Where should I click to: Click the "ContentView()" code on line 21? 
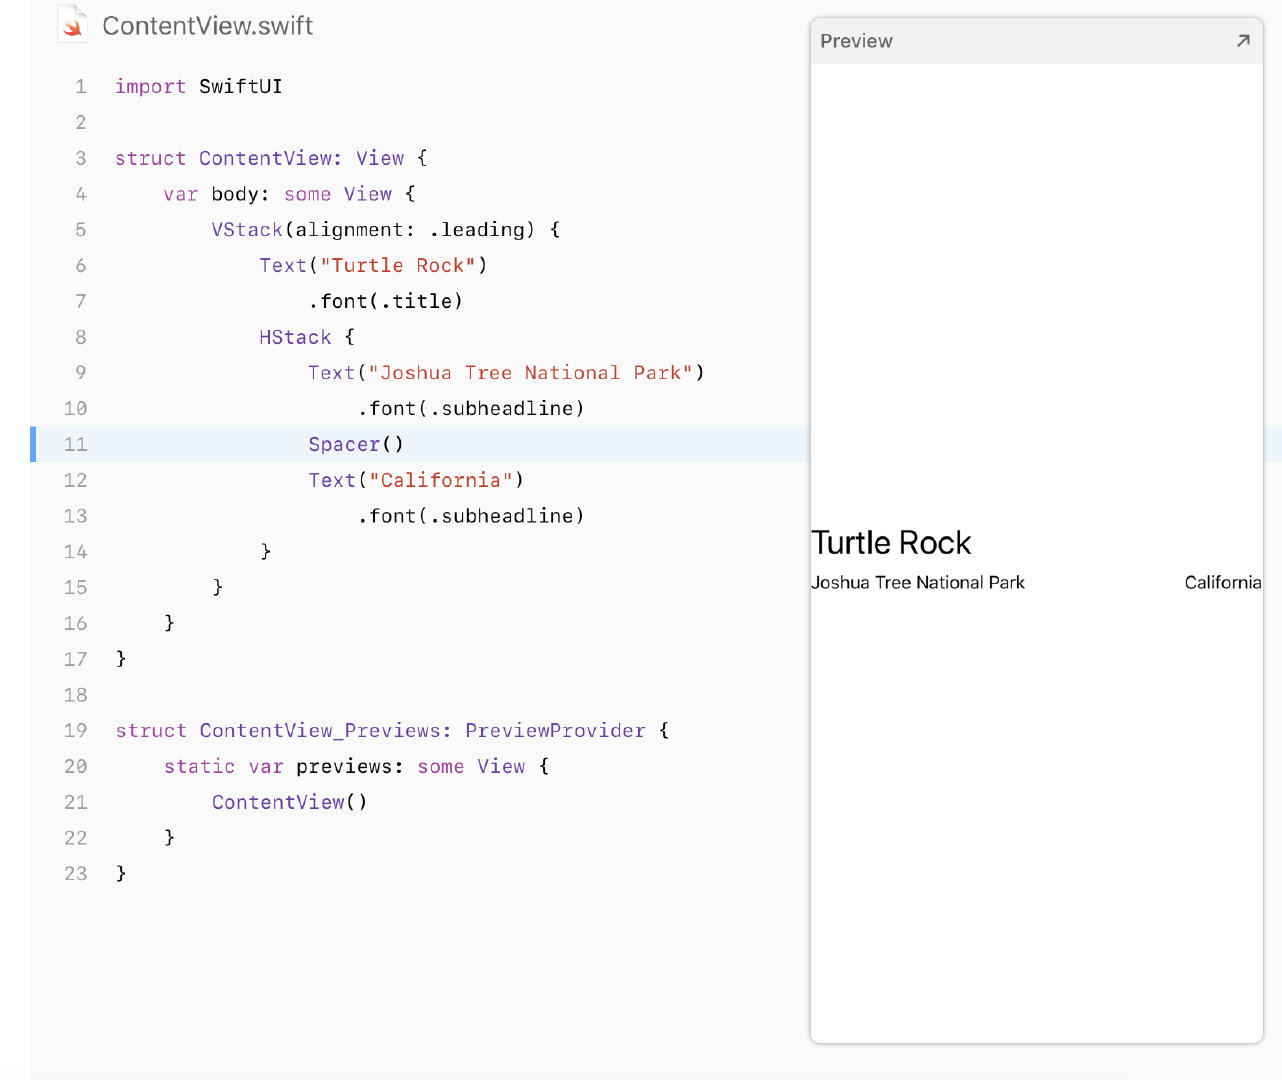click(x=289, y=802)
